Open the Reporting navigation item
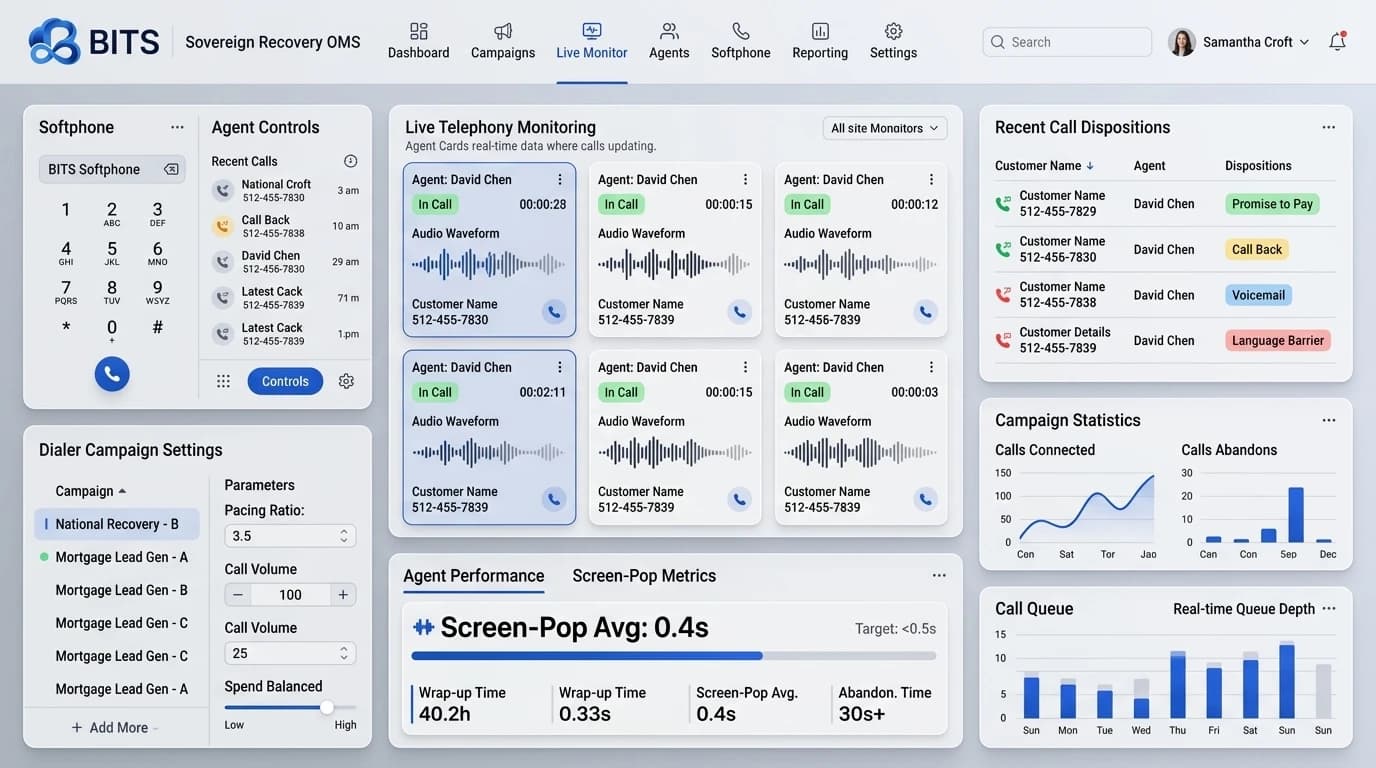 820,41
